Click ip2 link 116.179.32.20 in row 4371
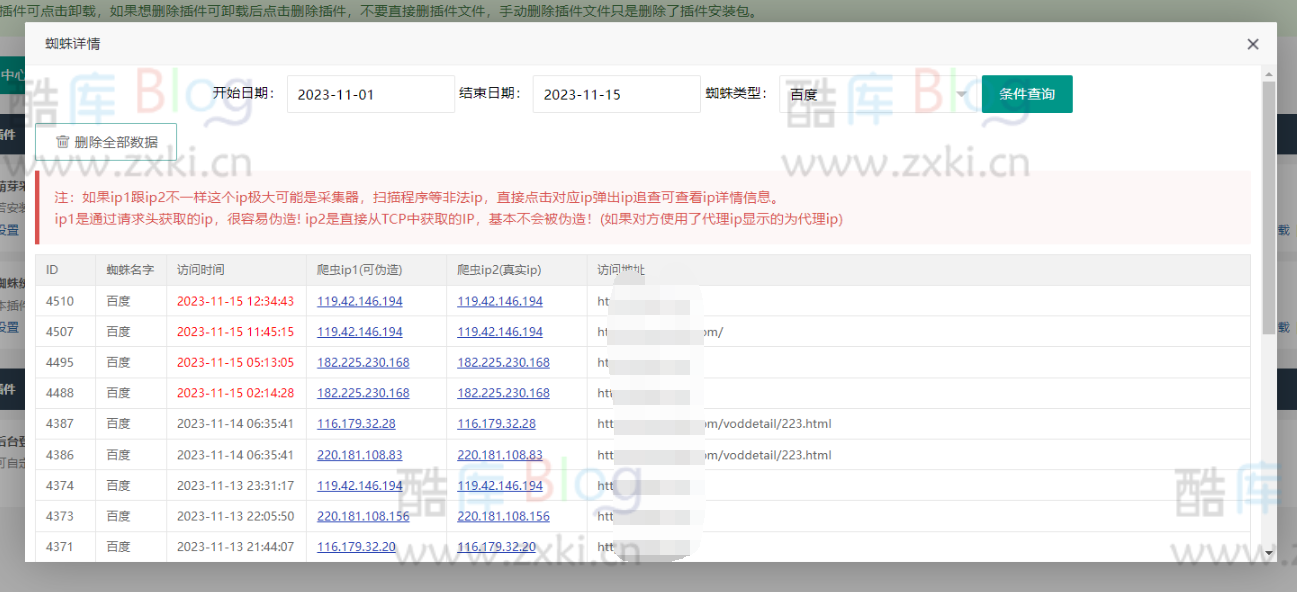 tap(496, 547)
